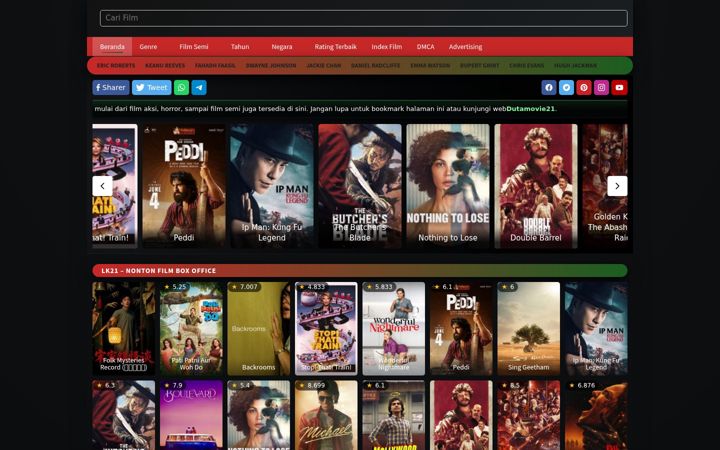Share via the green WhatsApp icon

tap(181, 87)
